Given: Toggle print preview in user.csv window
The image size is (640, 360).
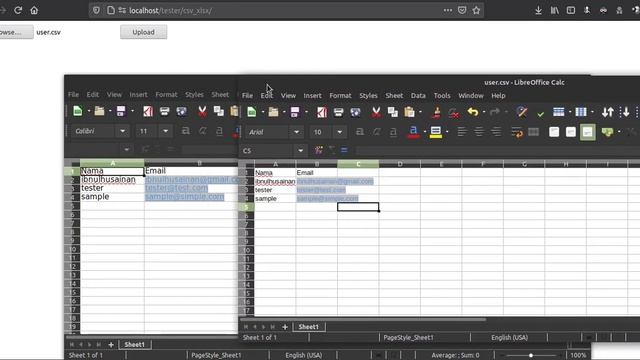Looking at the screenshot, I should 355,112.
